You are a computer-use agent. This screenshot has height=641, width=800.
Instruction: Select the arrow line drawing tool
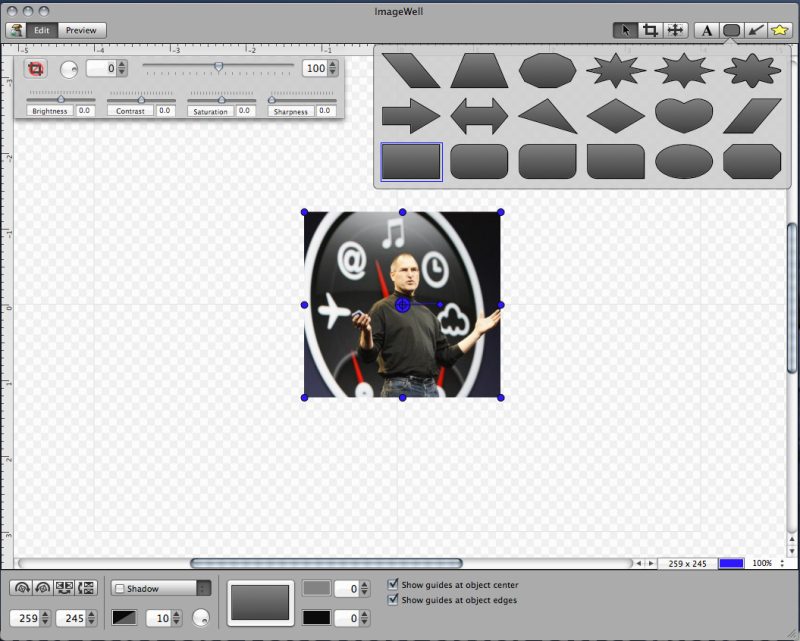pos(756,31)
